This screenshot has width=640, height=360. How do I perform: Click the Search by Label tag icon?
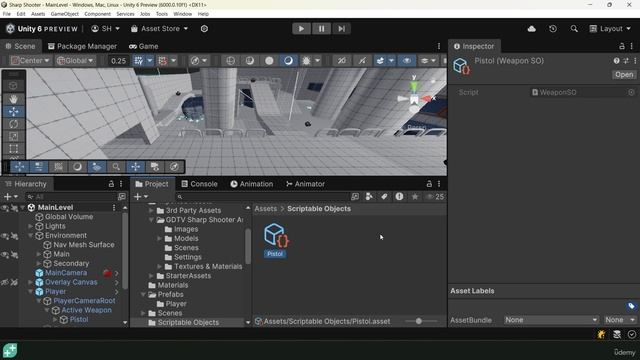pos(384,197)
